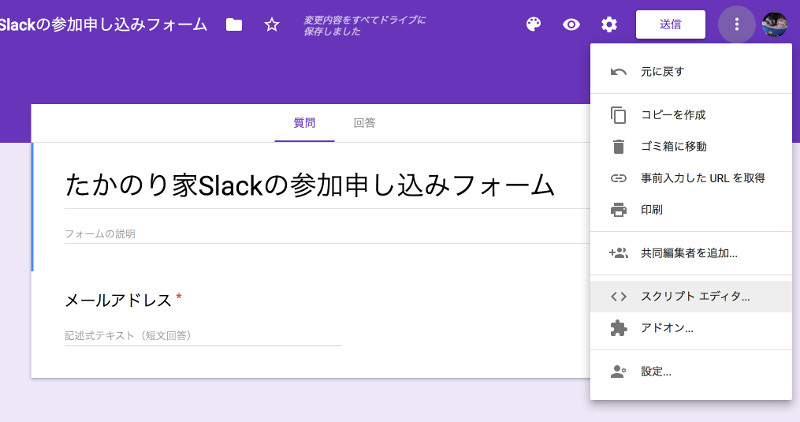Choose コピーを作成 in the menu
800x422 pixels.
point(691,115)
